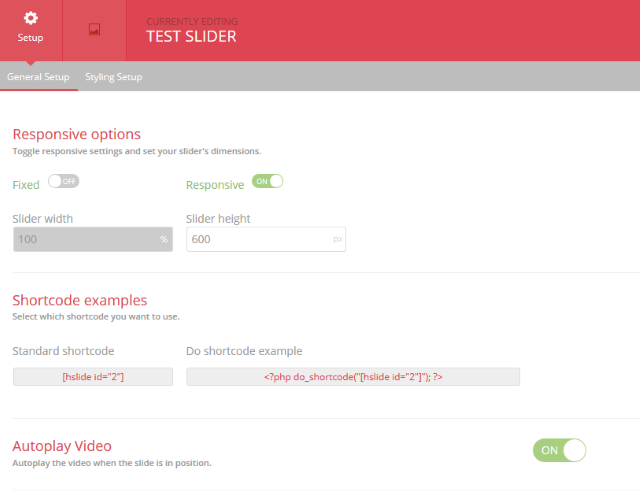Select the PHP do_shortcode example box
The height and width of the screenshot is (500, 640).
[x=353, y=376]
